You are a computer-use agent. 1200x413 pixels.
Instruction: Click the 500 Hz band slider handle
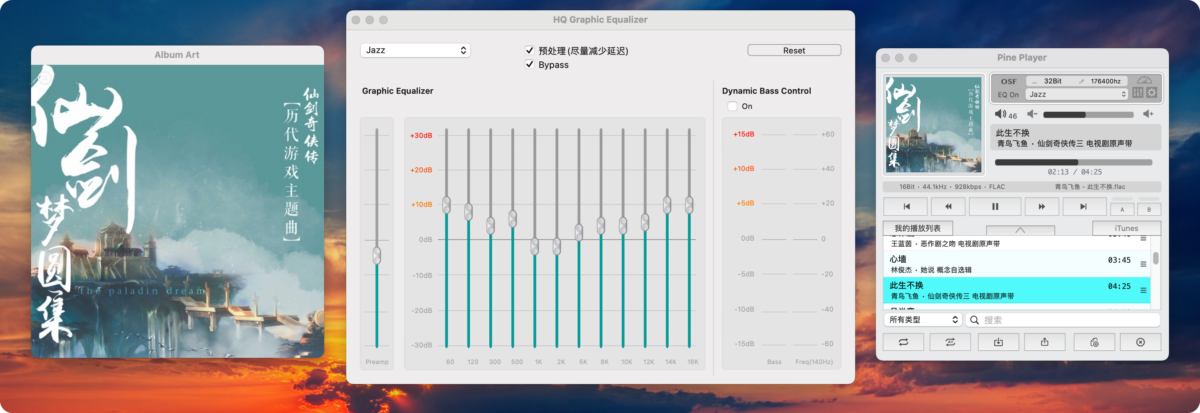(x=512, y=218)
